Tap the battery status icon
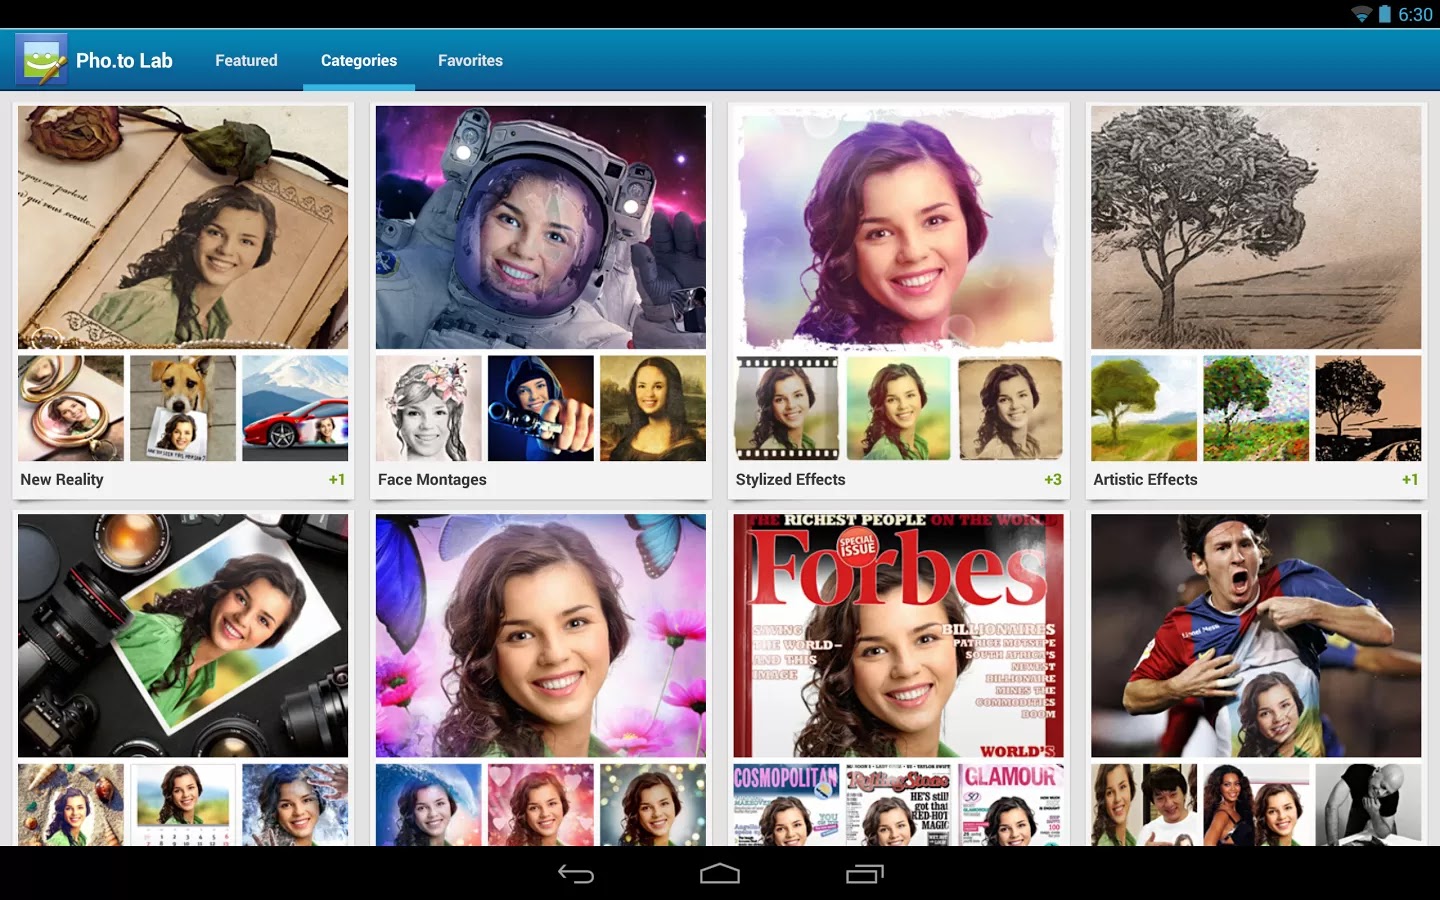The width and height of the screenshot is (1440, 900). coord(1385,14)
